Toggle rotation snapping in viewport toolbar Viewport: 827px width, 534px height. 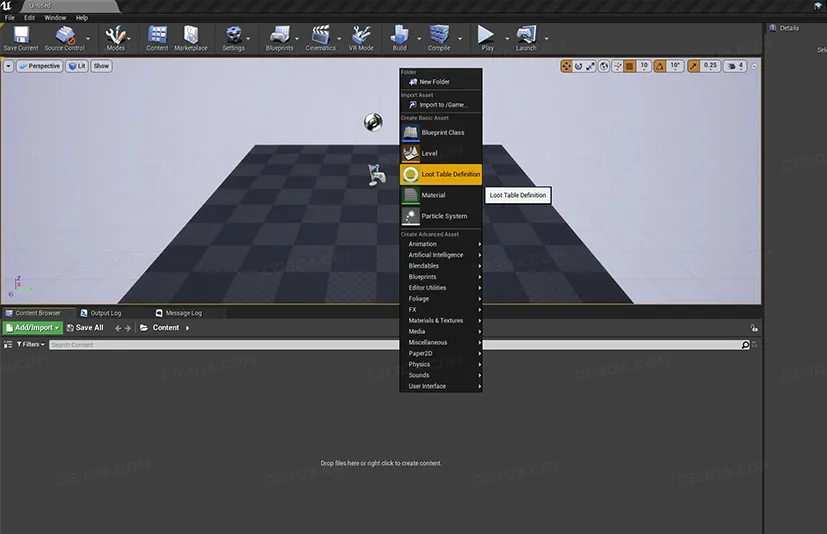coord(660,66)
